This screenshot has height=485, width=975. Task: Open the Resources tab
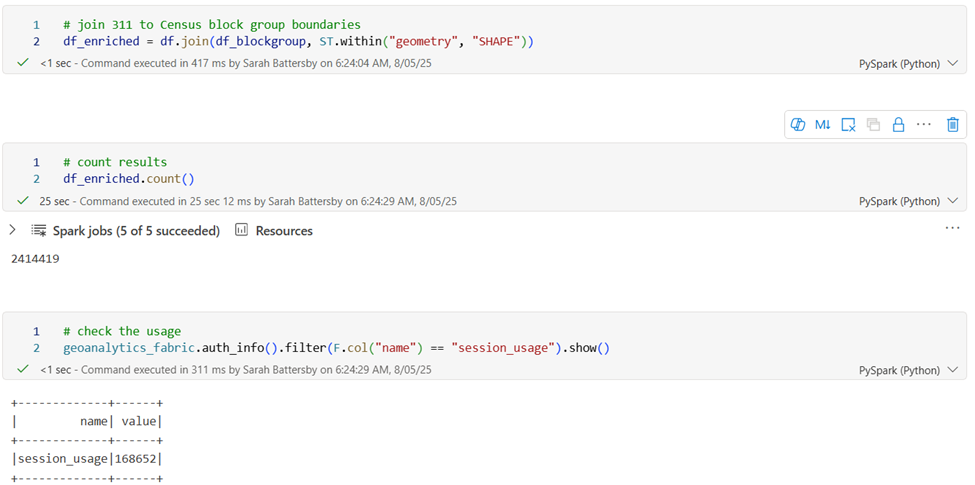click(283, 231)
